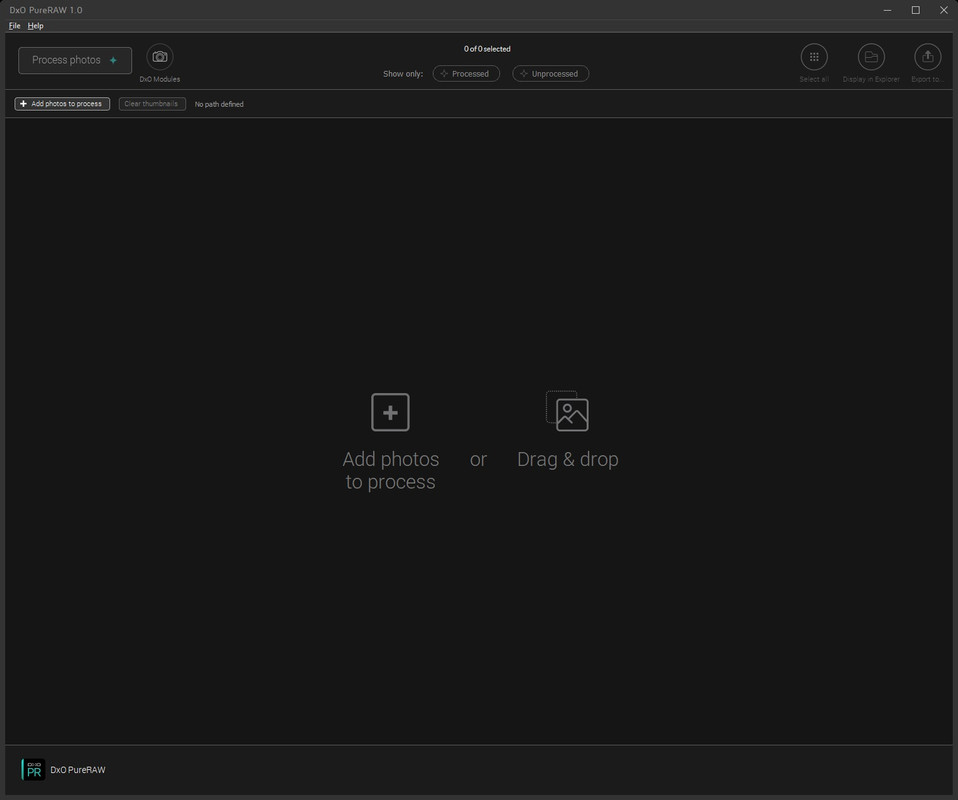Click Display in Explorer folder icon

[x=871, y=57]
